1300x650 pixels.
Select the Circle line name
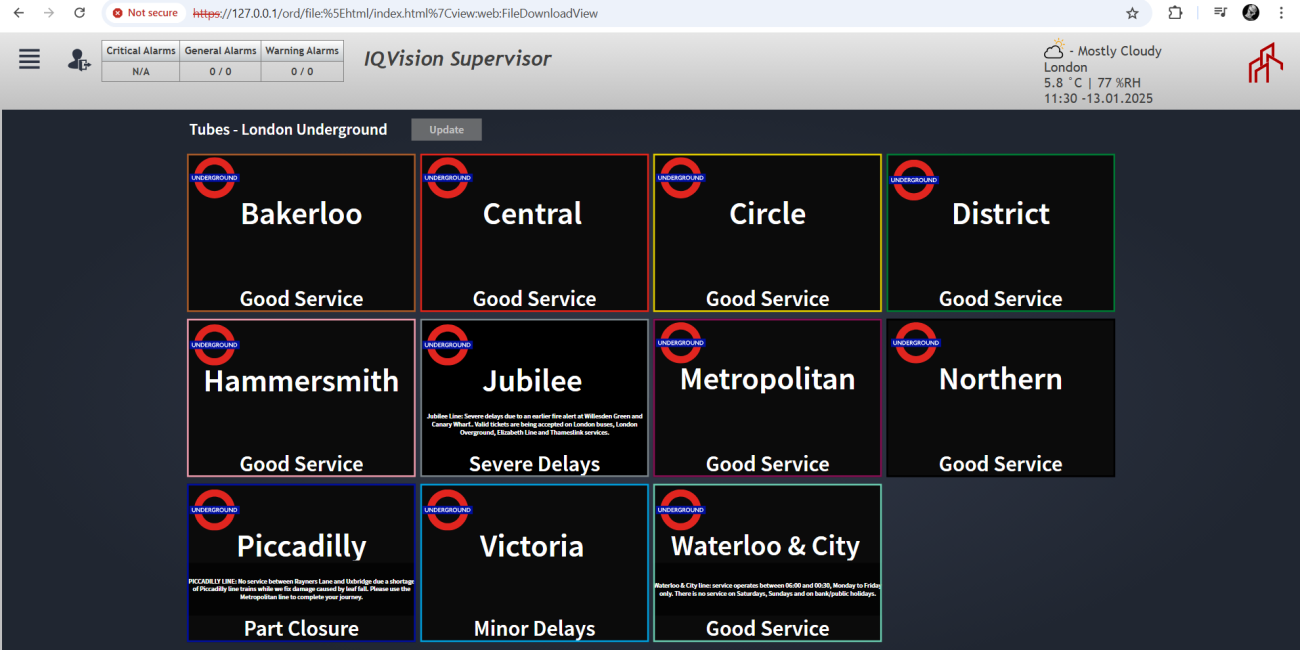[x=767, y=214]
